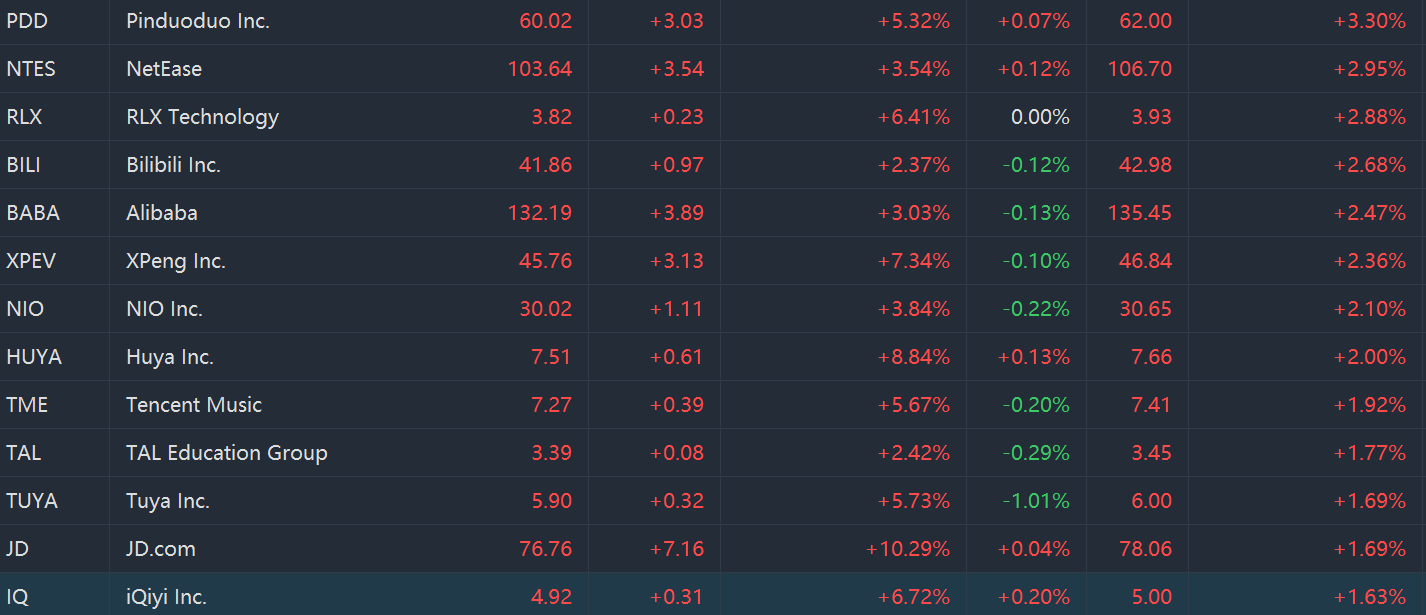Select the NTES ticker row

click(x=31, y=69)
